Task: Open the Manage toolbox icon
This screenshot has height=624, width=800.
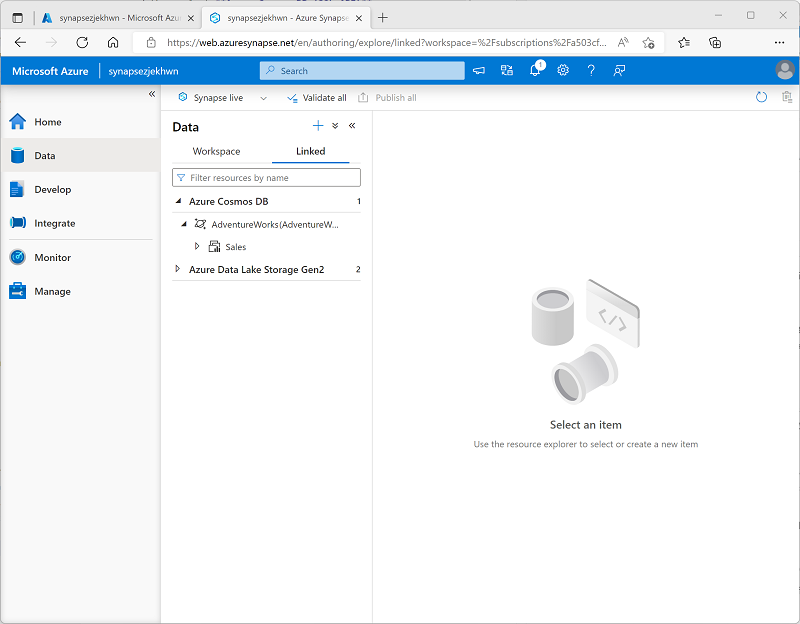Action: click(17, 291)
